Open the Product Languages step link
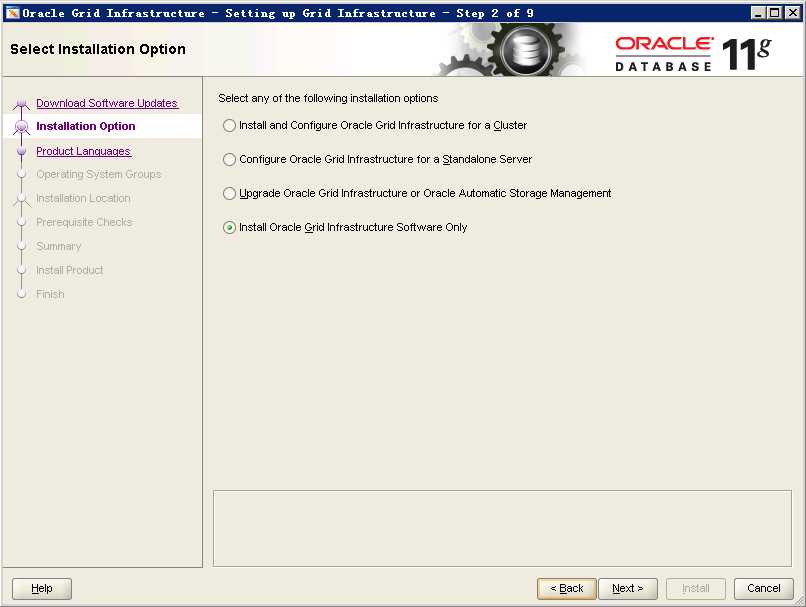The height and width of the screenshot is (607, 806). pyautogui.click(x=83, y=151)
